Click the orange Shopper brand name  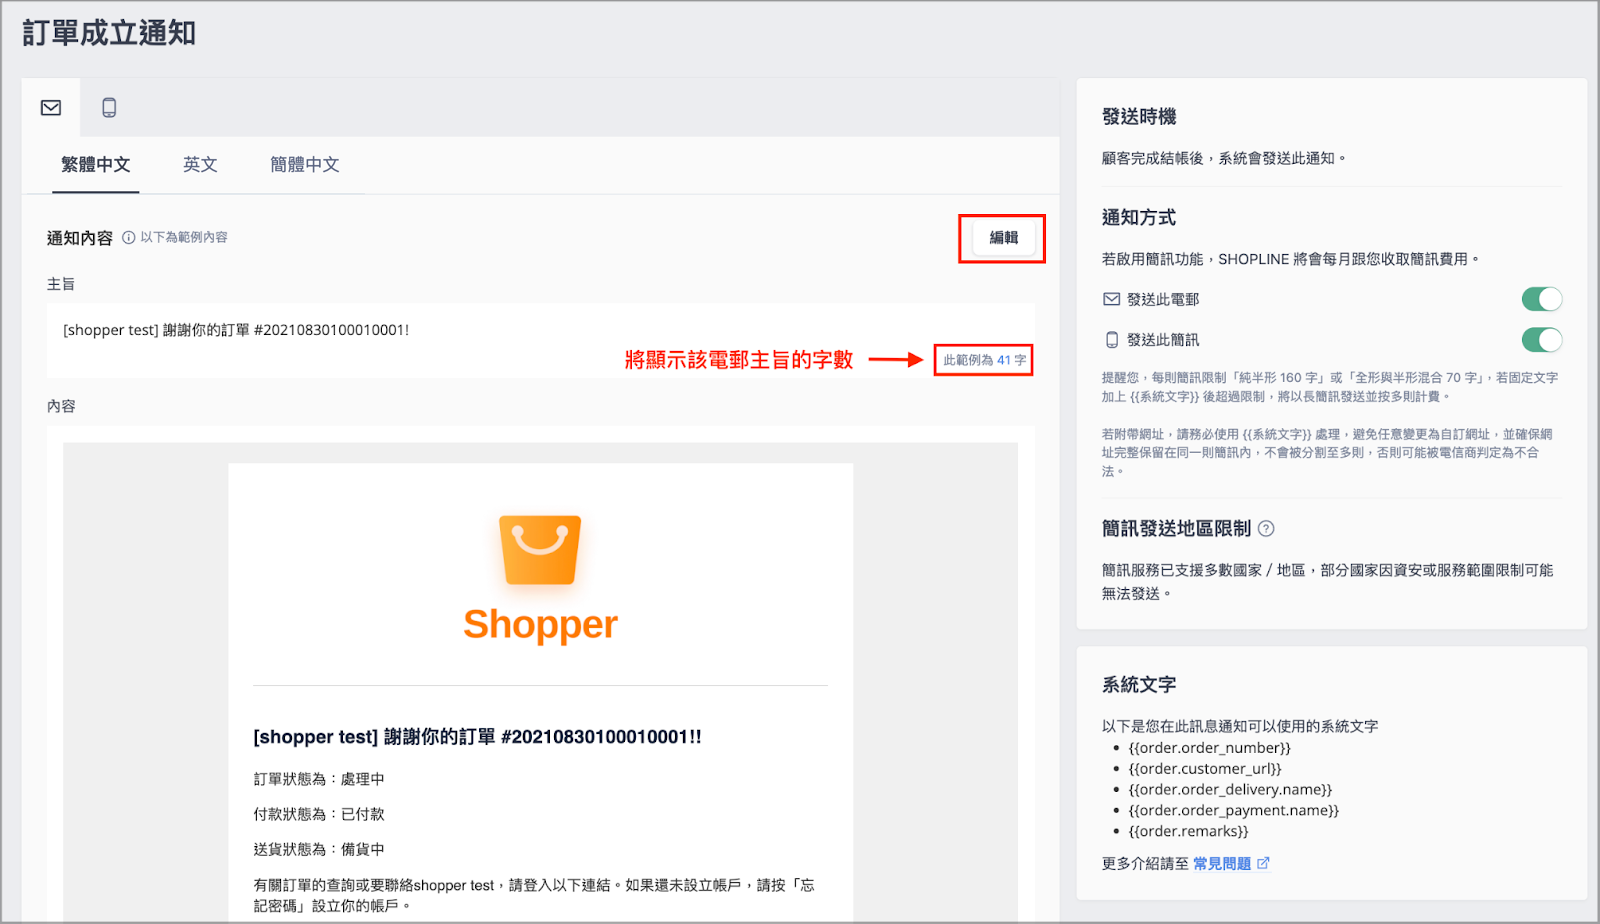[x=540, y=625]
